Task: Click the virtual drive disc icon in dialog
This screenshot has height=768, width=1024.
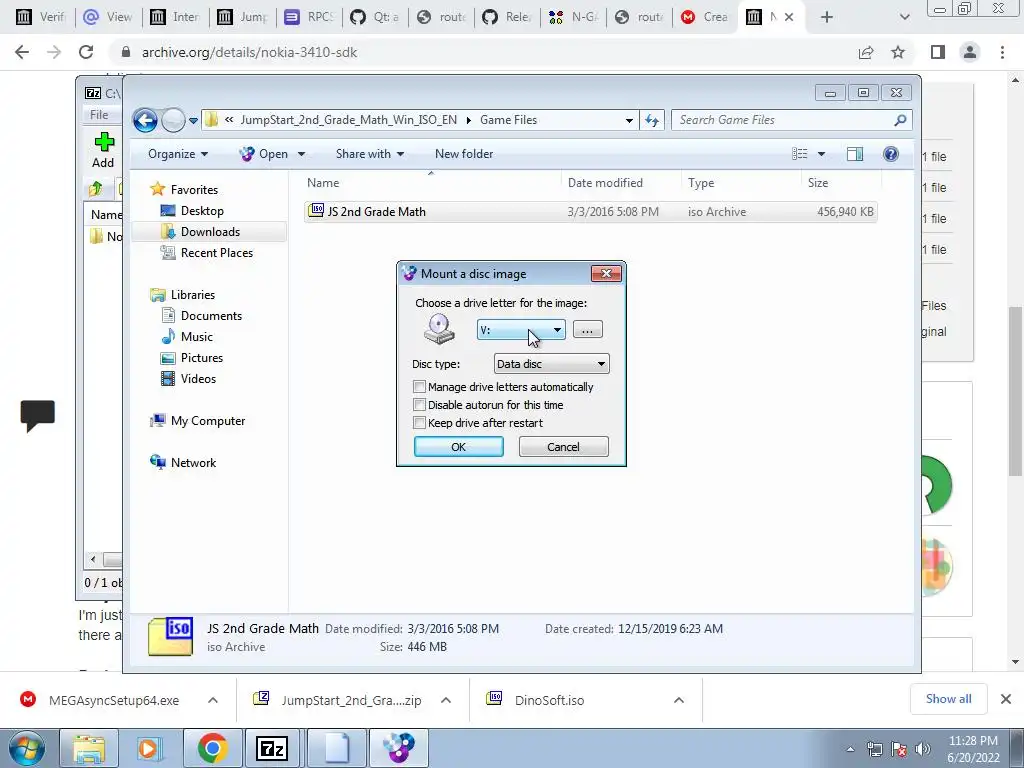Action: pos(440,328)
